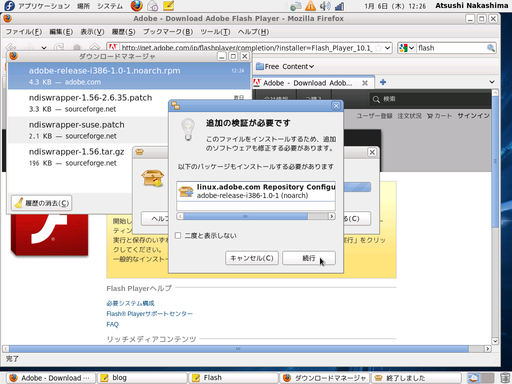
Task: Switch to blog taskbar window
Action: tap(143, 378)
